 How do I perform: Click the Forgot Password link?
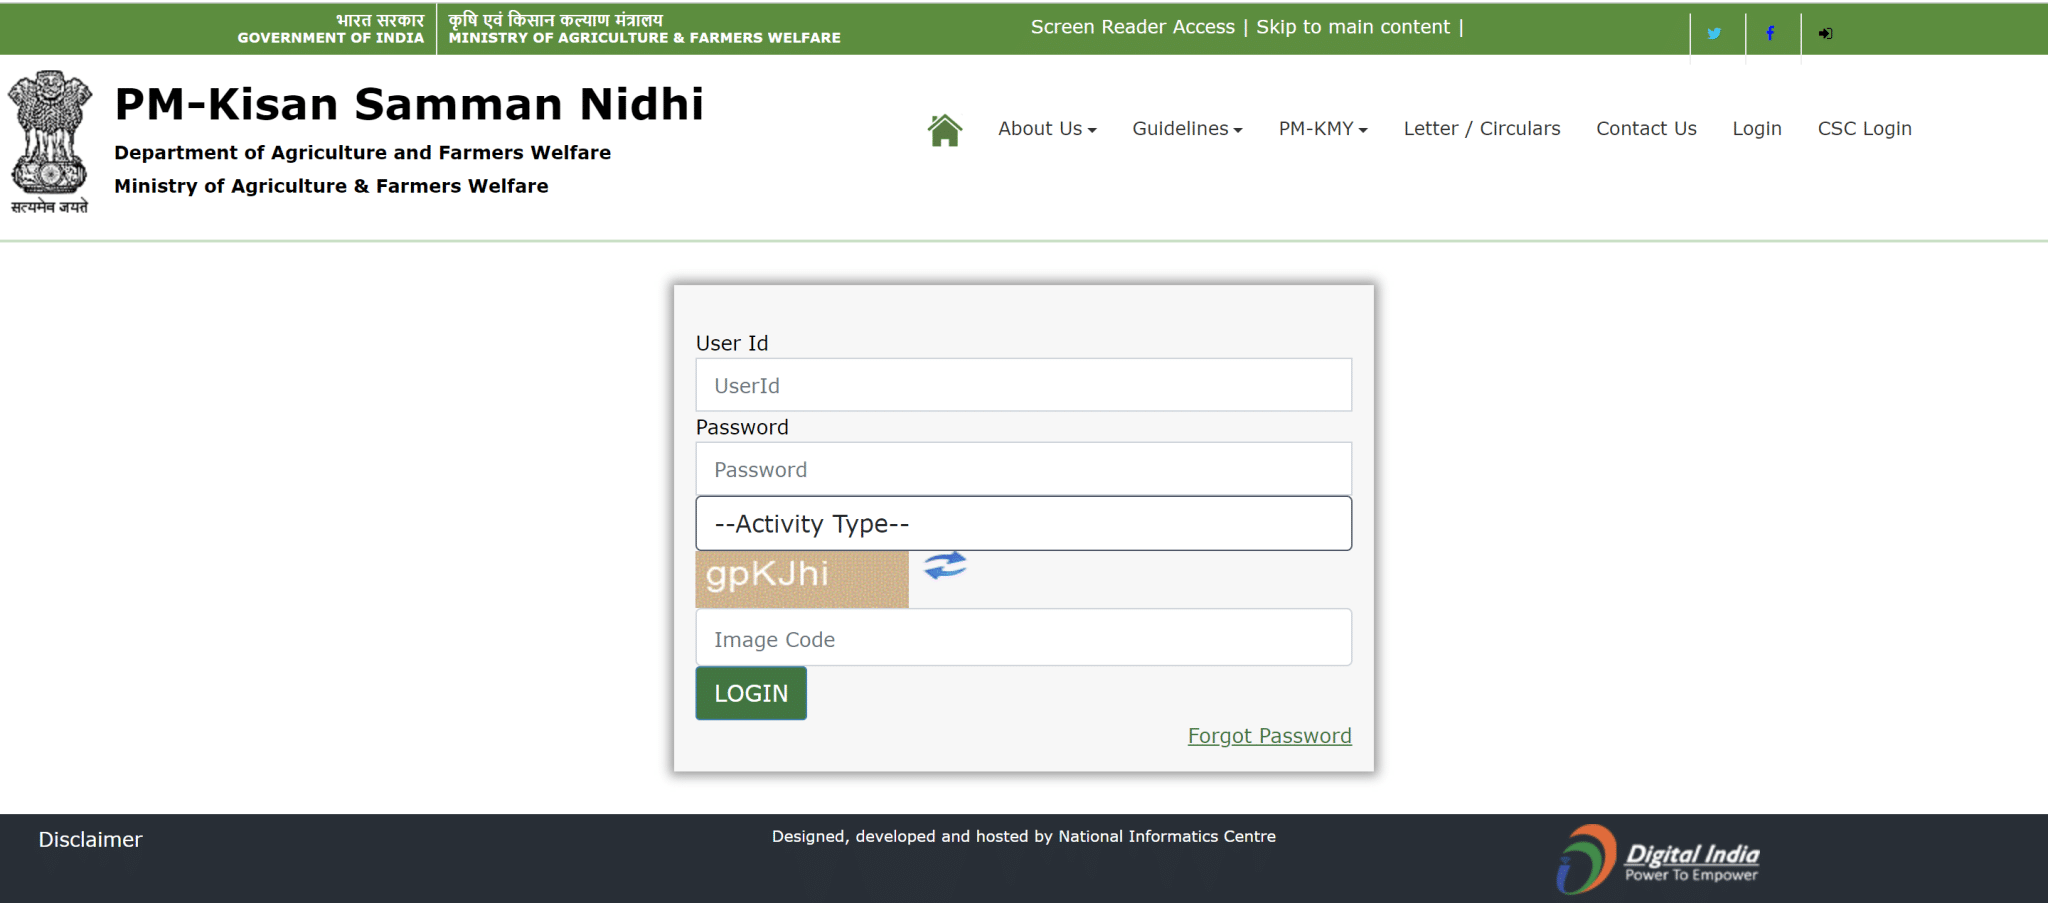tap(1269, 735)
